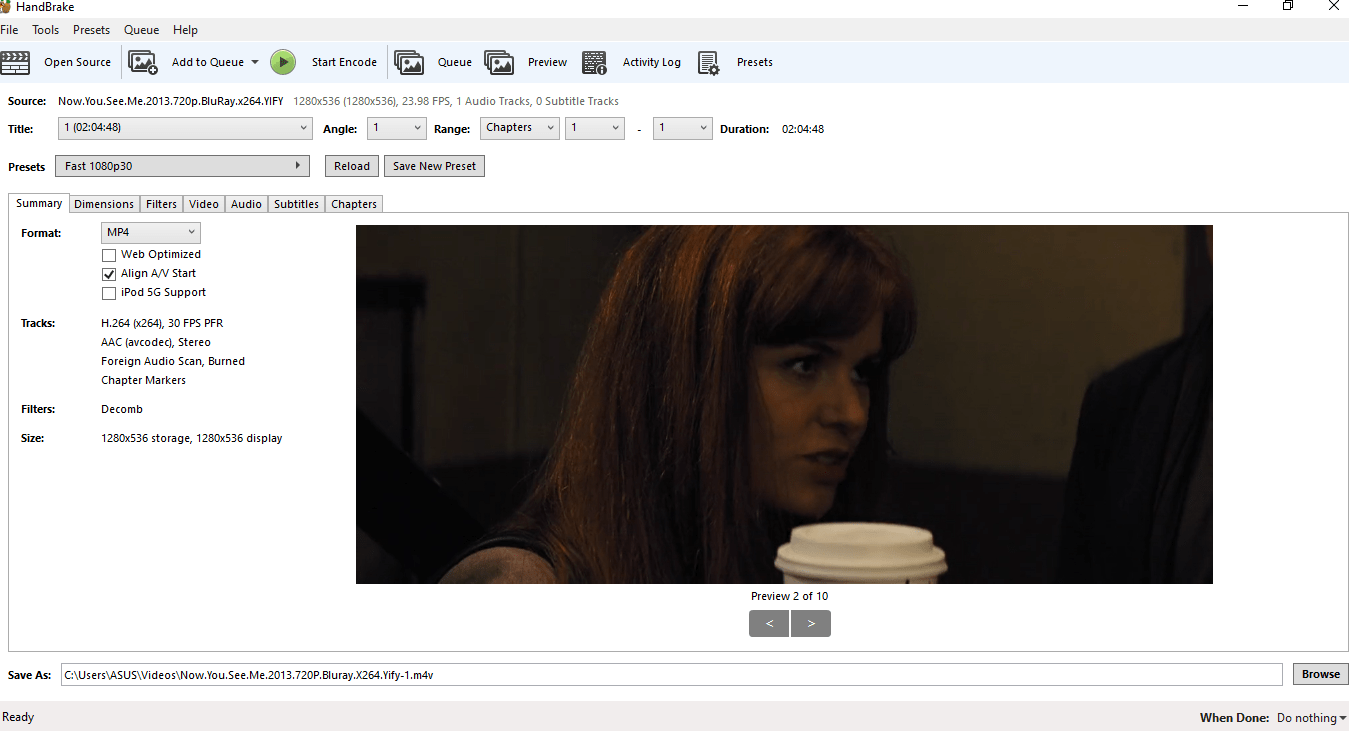Start Encode with the green play icon
Screen dimensions: 1349x731
click(x=283, y=62)
